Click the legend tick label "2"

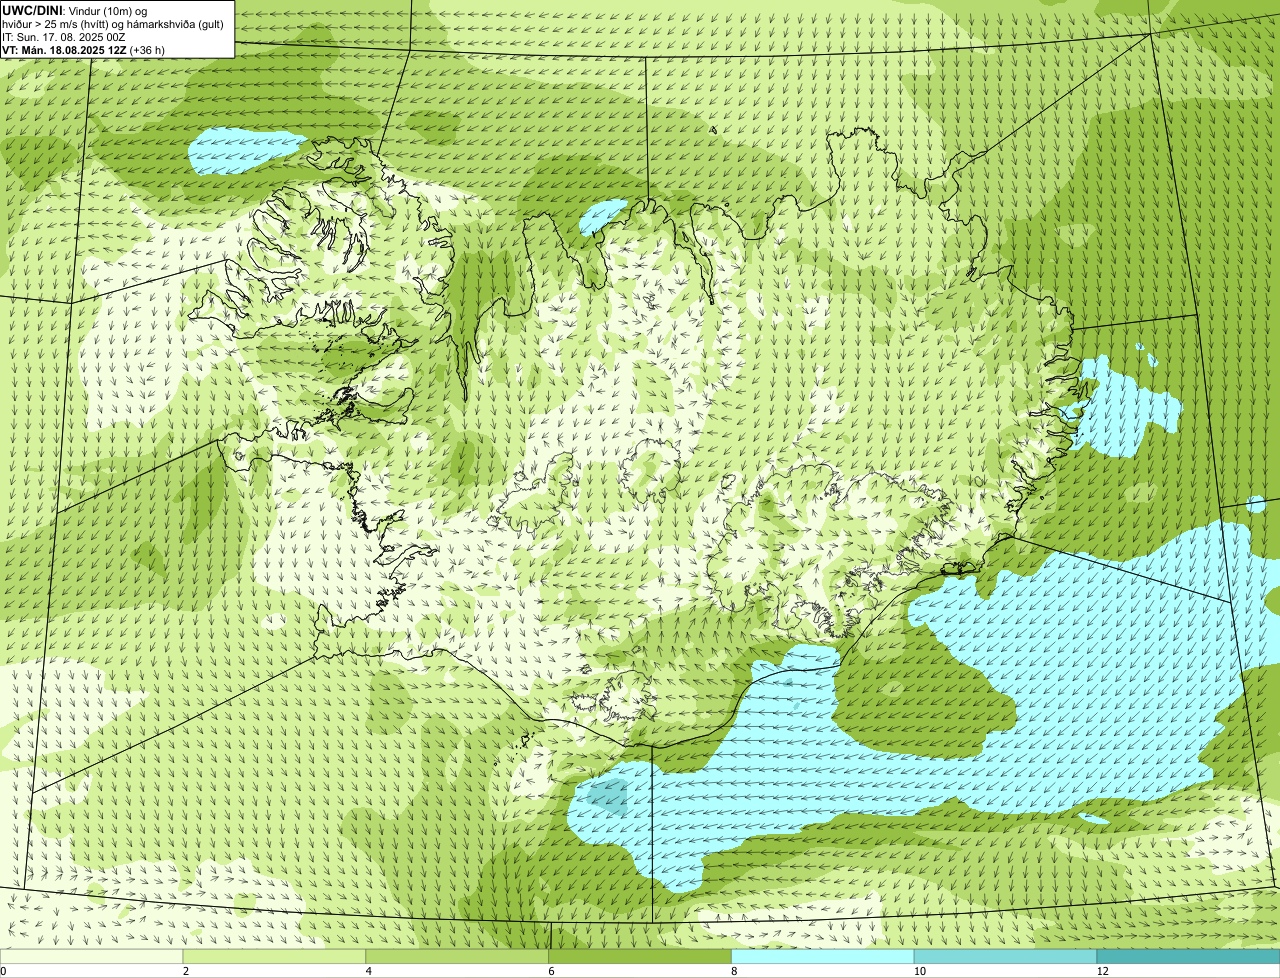(186, 971)
